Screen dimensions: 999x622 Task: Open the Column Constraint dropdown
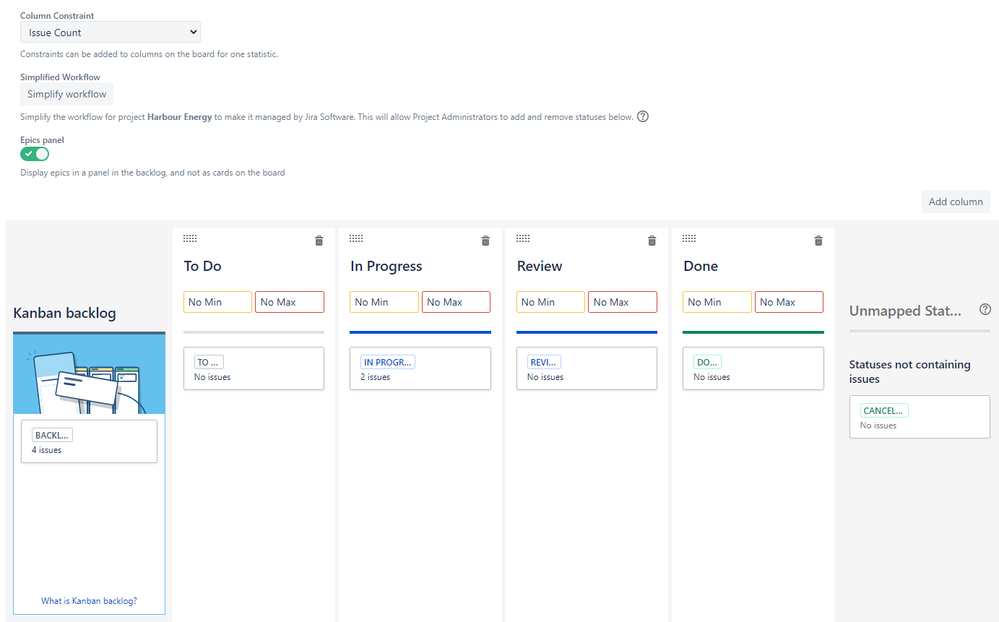tap(110, 33)
